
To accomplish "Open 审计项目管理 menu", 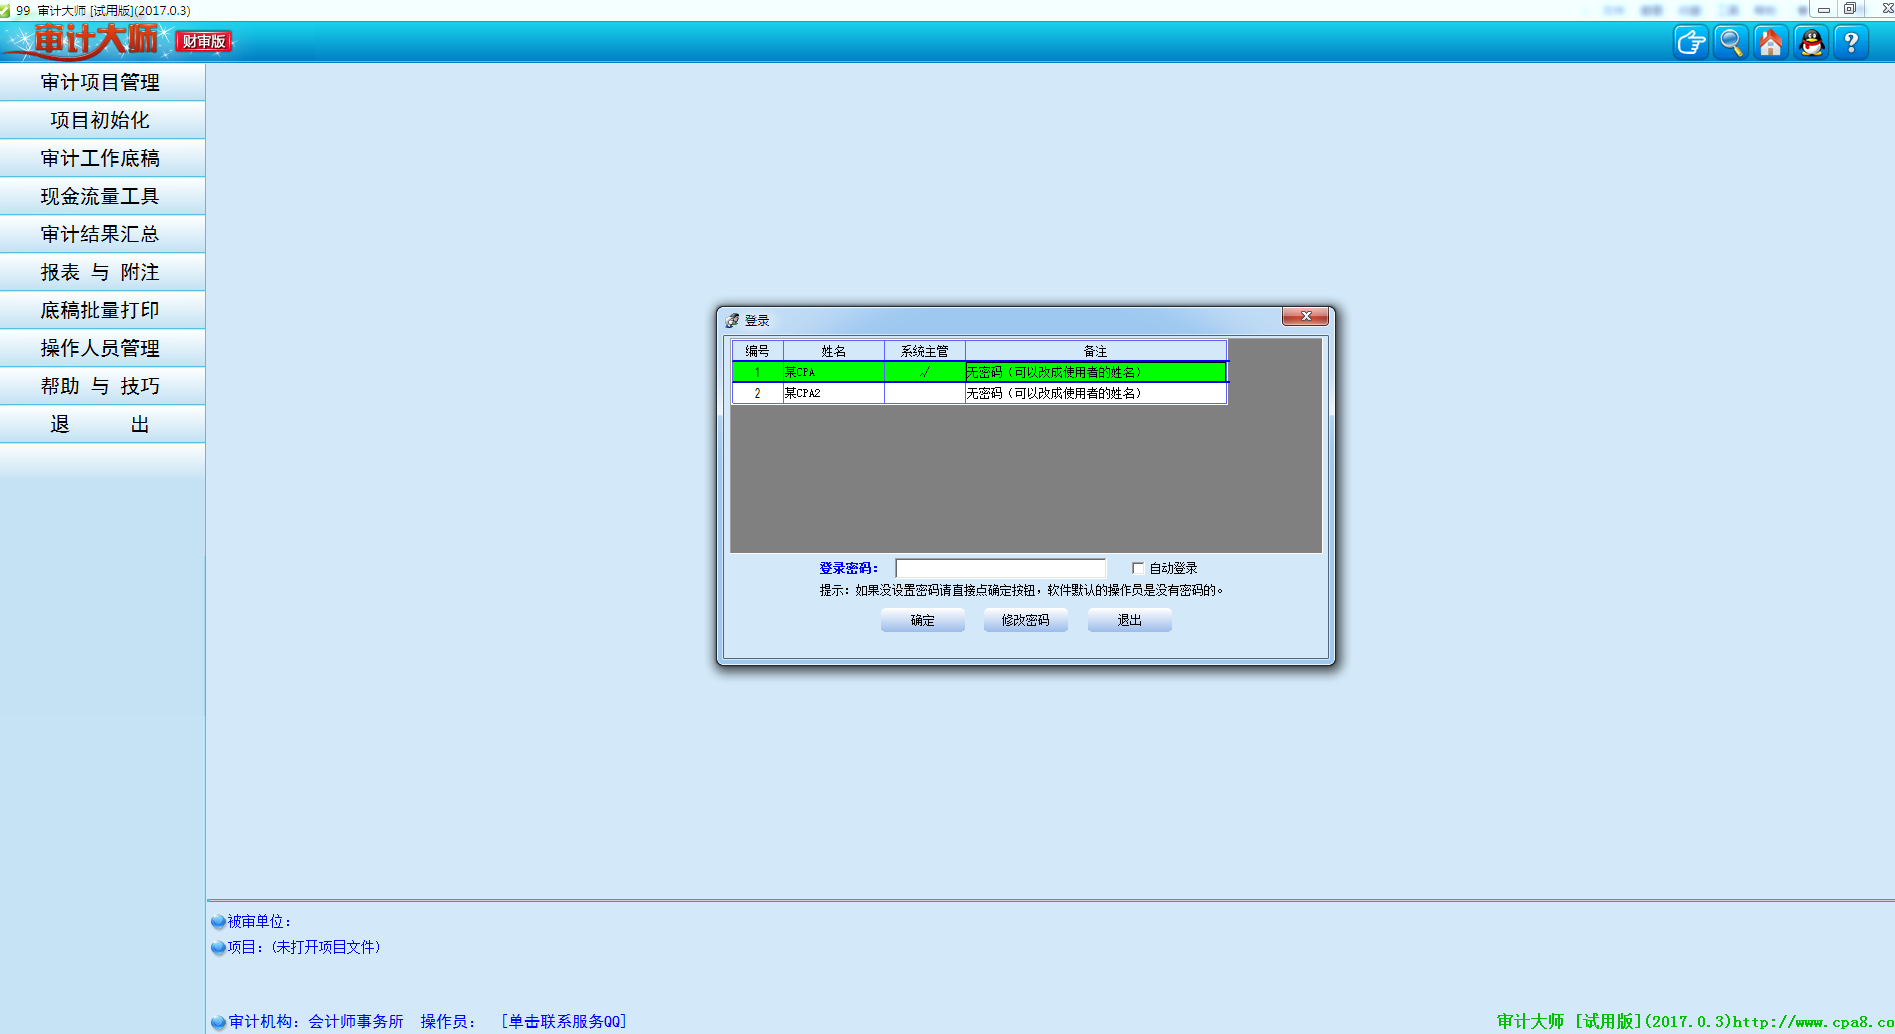I will (102, 82).
